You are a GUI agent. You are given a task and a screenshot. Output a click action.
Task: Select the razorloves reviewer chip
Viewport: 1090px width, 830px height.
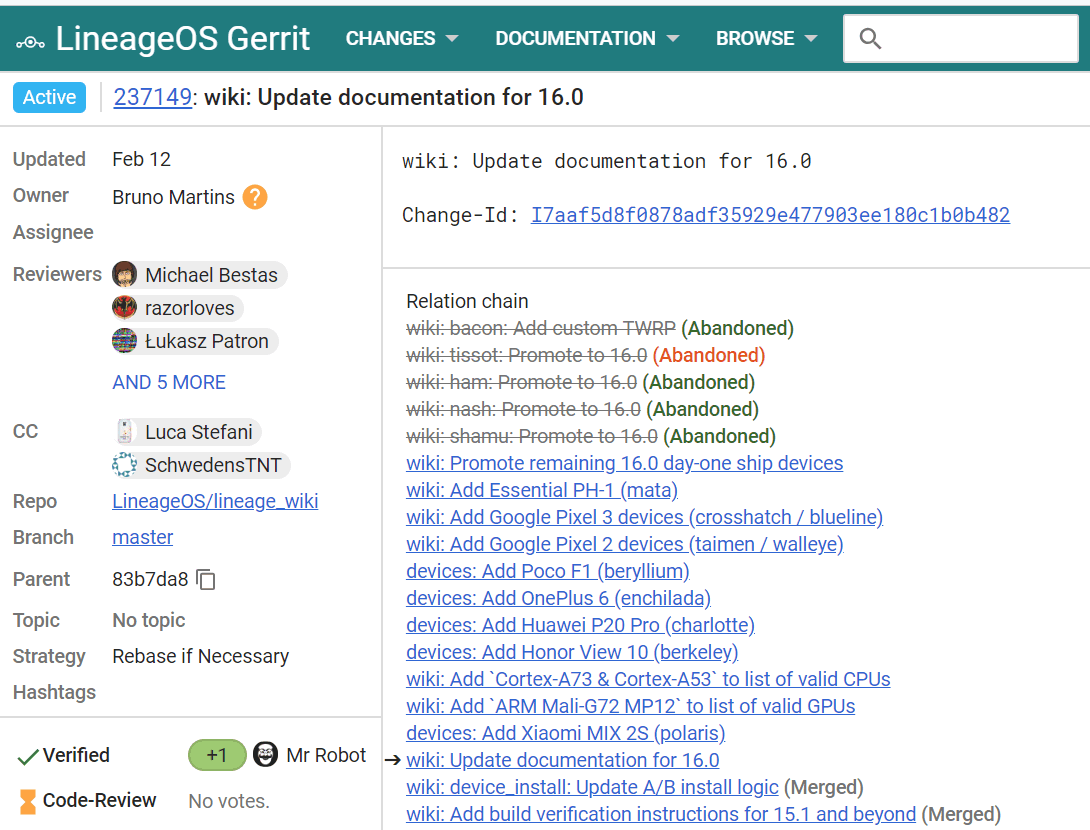pyautogui.click(x=178, y=307)
